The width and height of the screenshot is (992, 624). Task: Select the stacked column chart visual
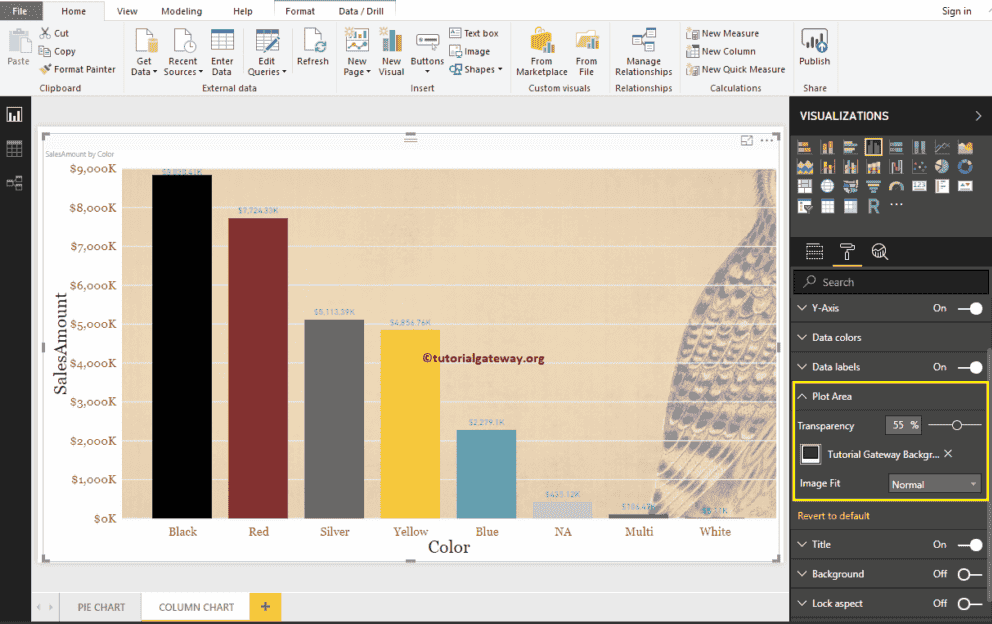pos(828,147)
